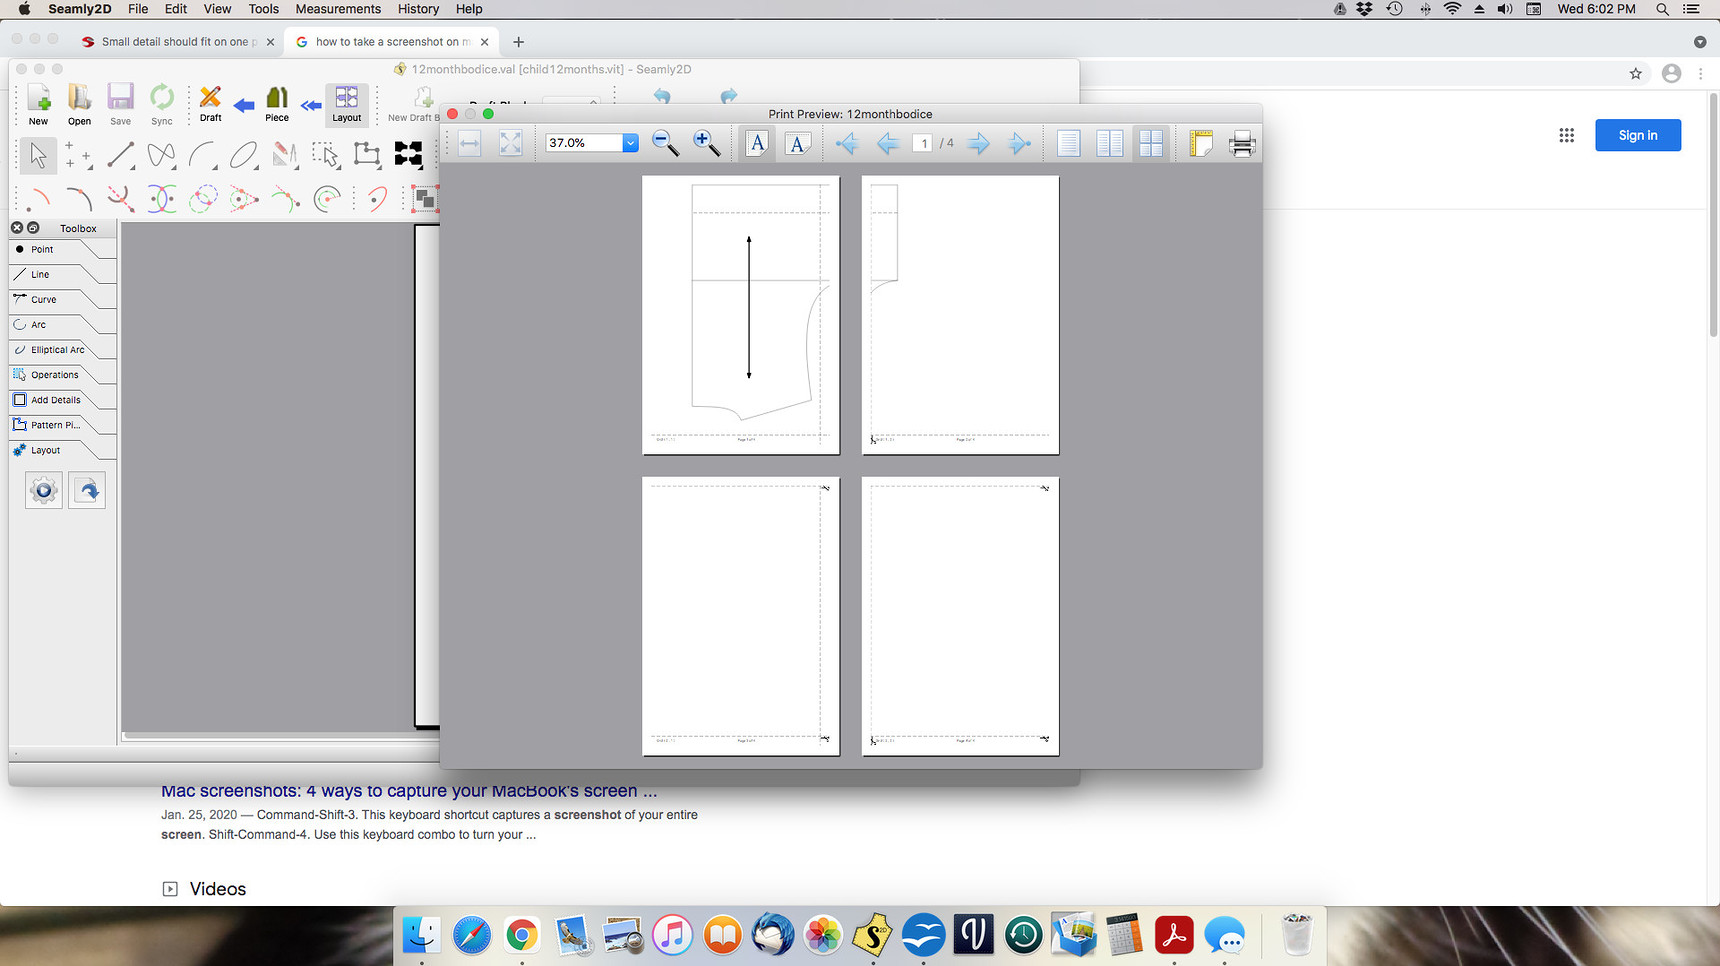Switch preview to facing pages mode

(1109, 143)
